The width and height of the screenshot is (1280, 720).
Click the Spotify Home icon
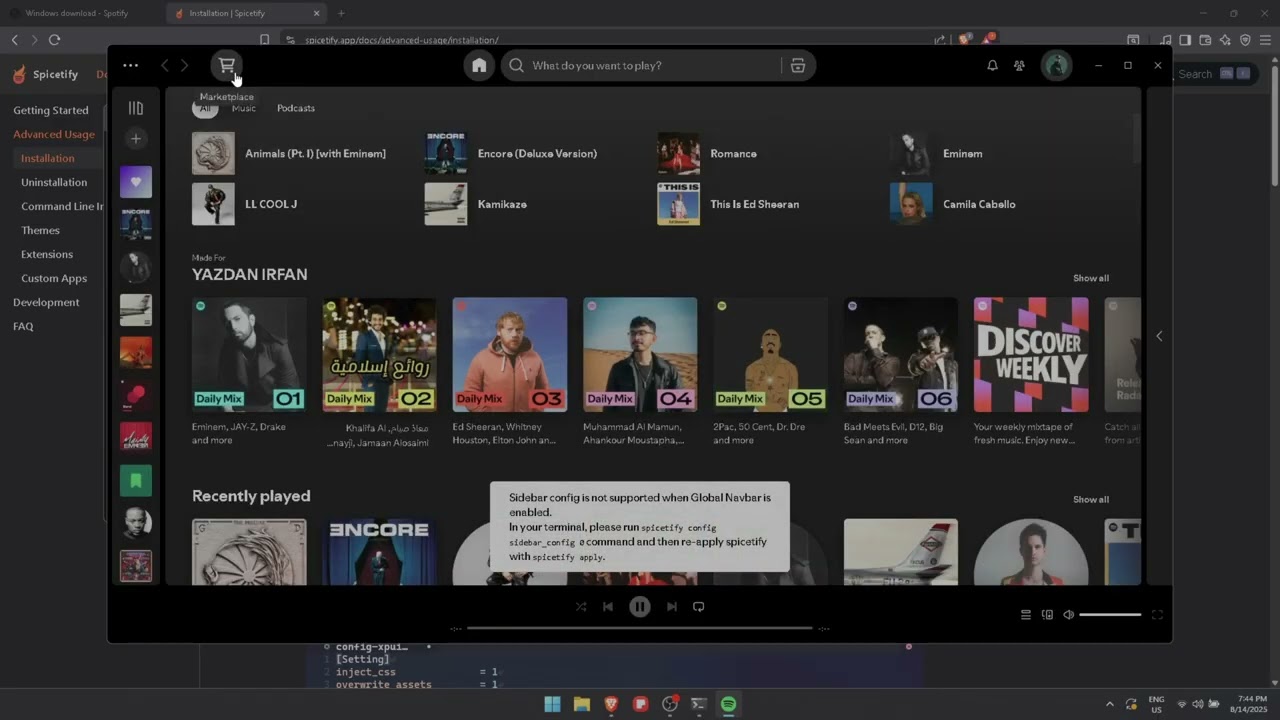tap(479, 65)
